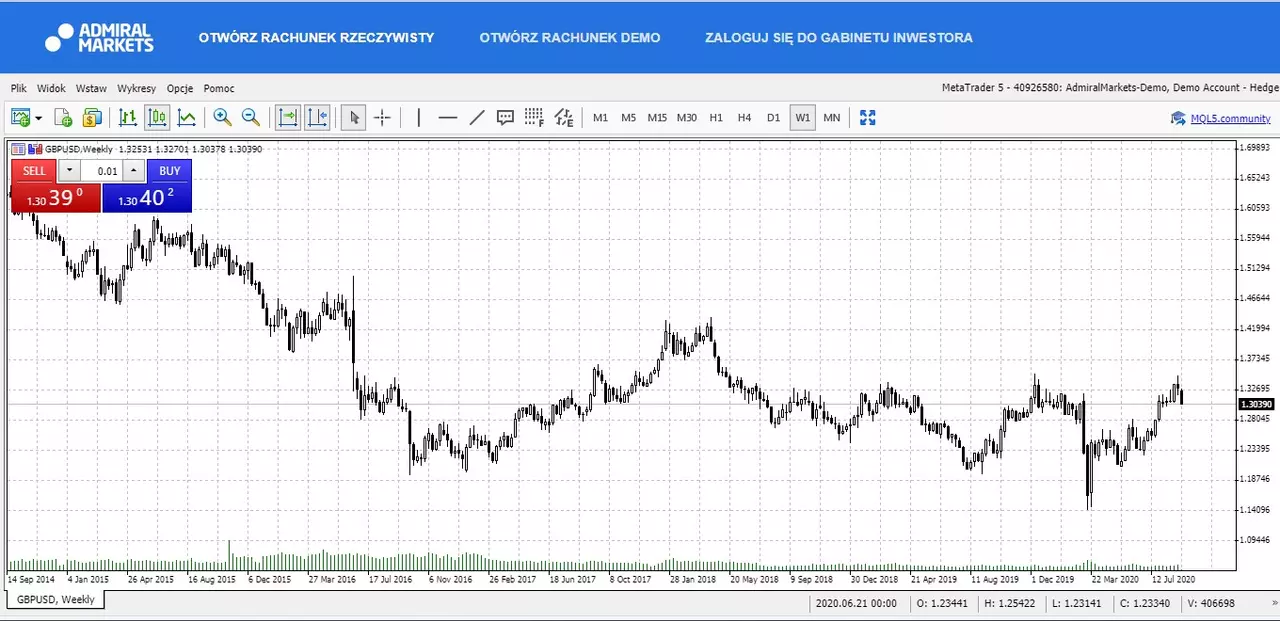The width and height of the screenshot is (1280, 621).
Task: Click the 0.01 volume input field
Action: click(x=102, y=171)
